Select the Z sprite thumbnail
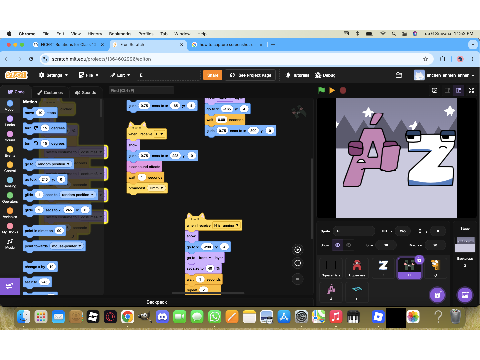 tap(383, 268)
